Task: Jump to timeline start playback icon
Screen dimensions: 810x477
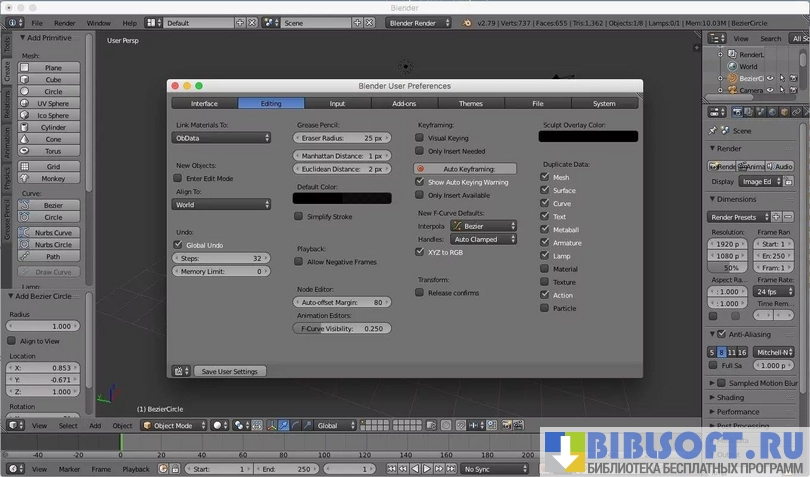Action: click(390, 468)
